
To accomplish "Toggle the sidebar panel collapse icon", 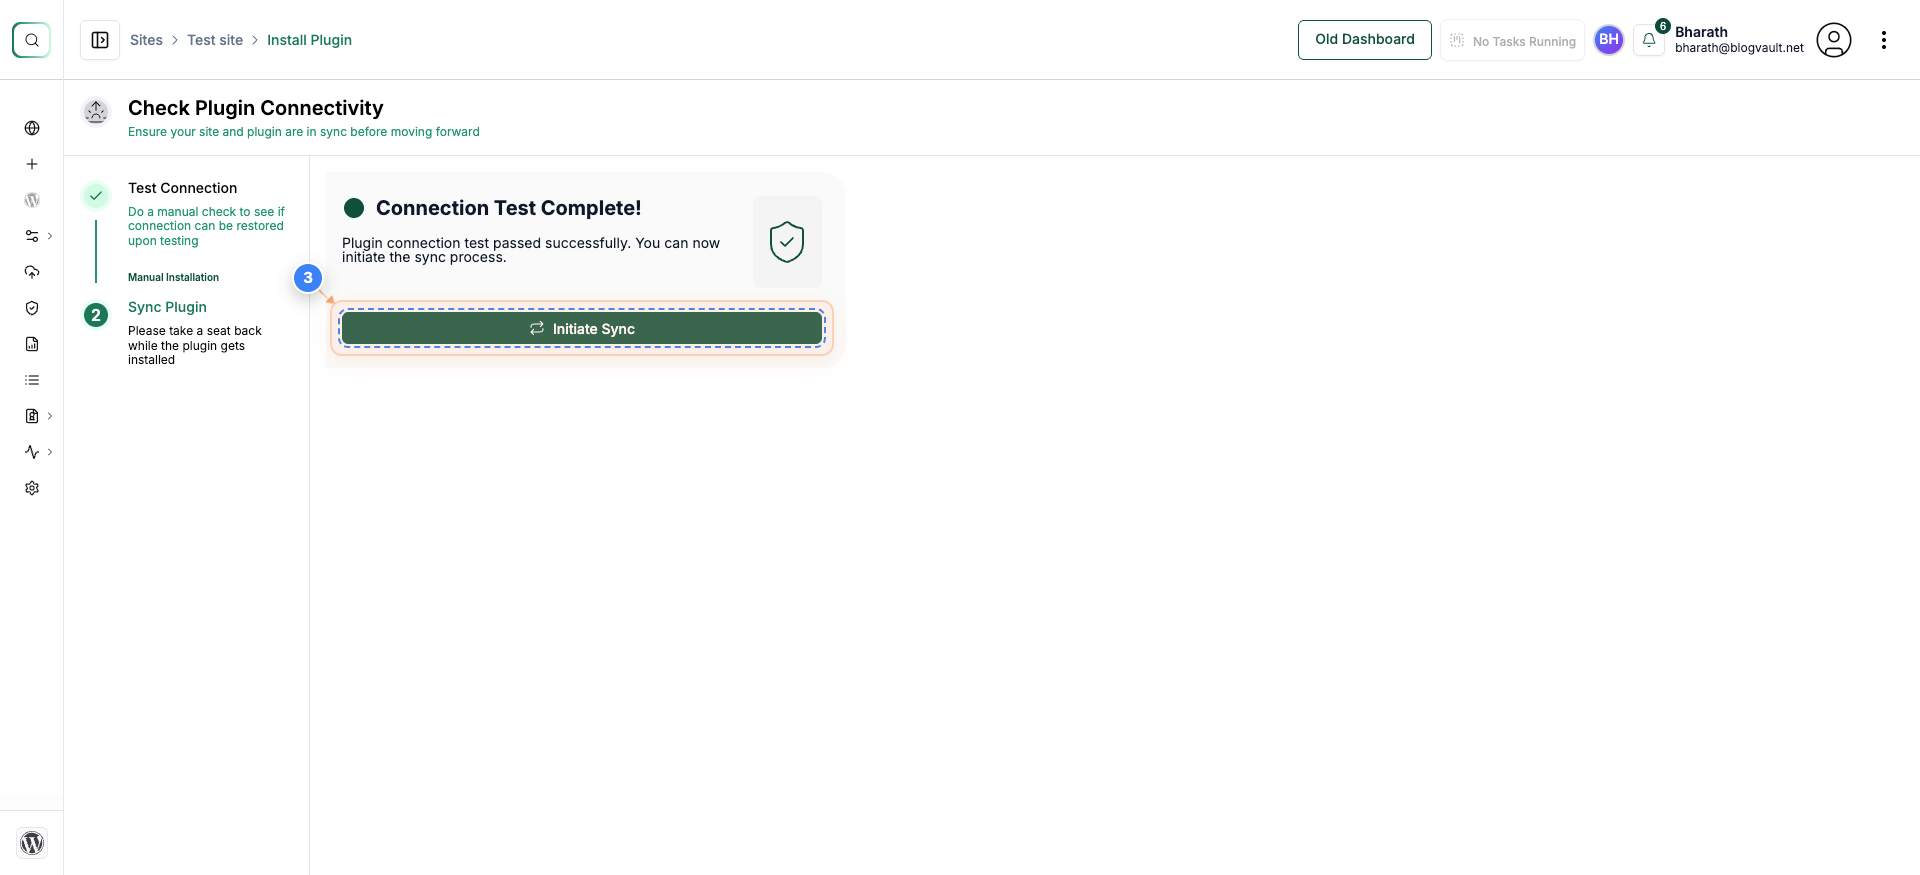I will [100, 40].
